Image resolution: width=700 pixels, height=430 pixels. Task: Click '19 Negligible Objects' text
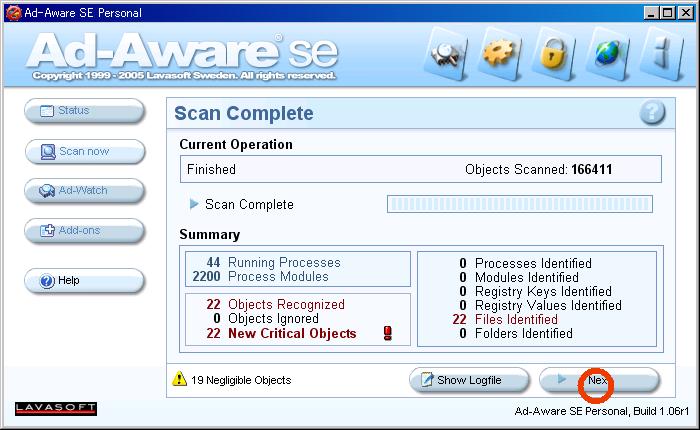pyautogui.click(x=241, y=380)
